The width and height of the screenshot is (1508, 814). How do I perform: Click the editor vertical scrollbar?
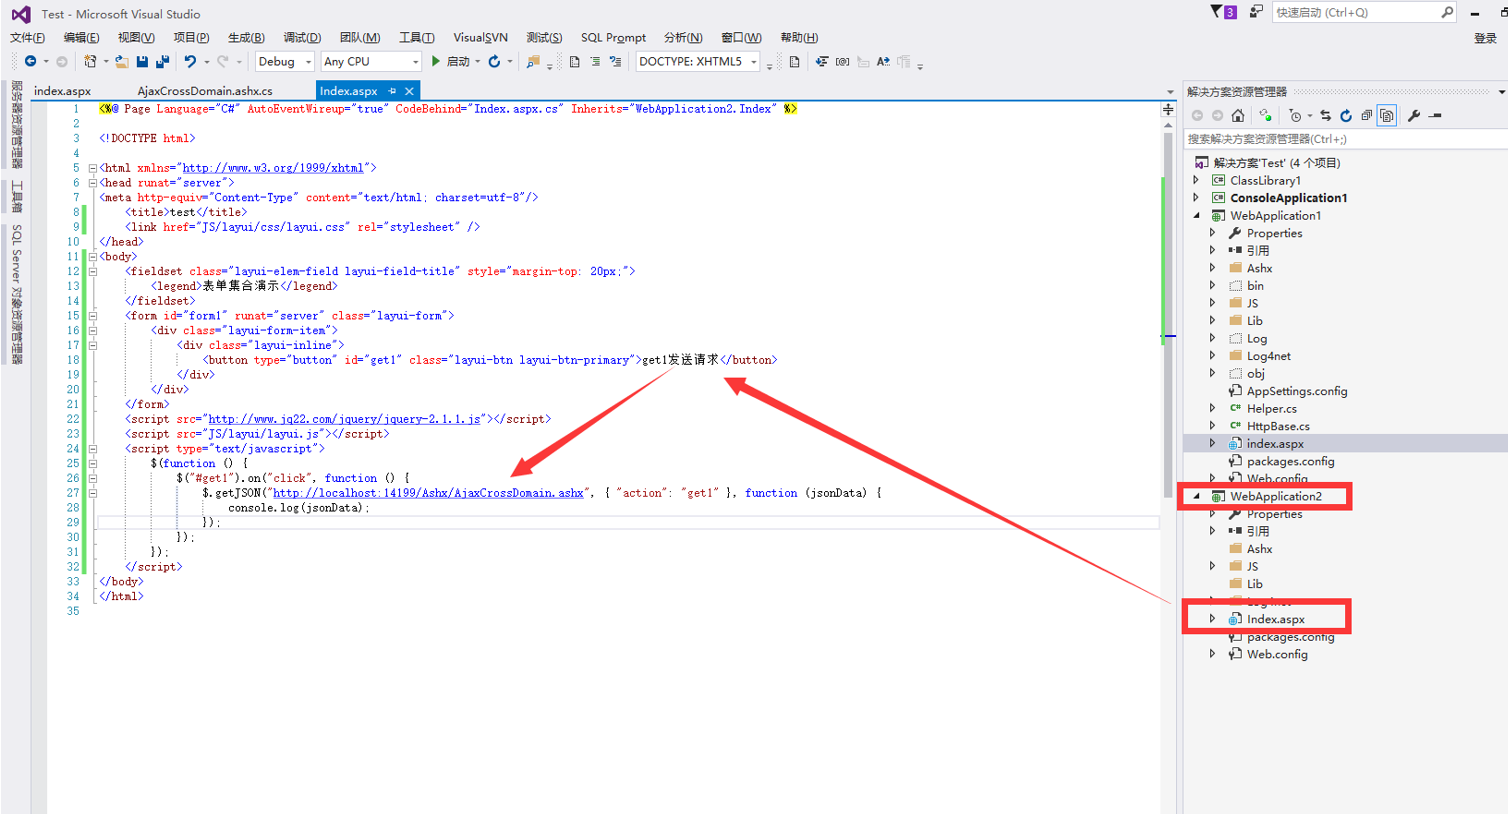pyautogui.click(x=1168, y=316)
